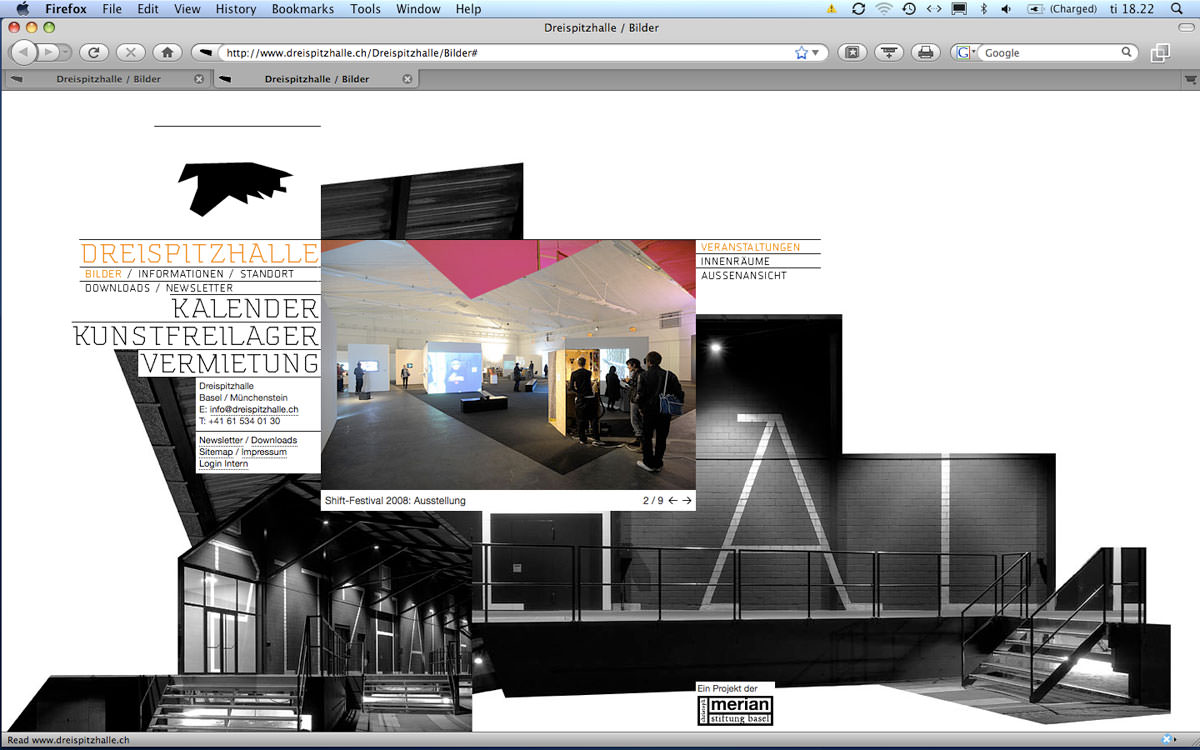Click the sync arrows menu bar icon
This screenshot has width=1200, height=750.
click(x=858, y=9)
